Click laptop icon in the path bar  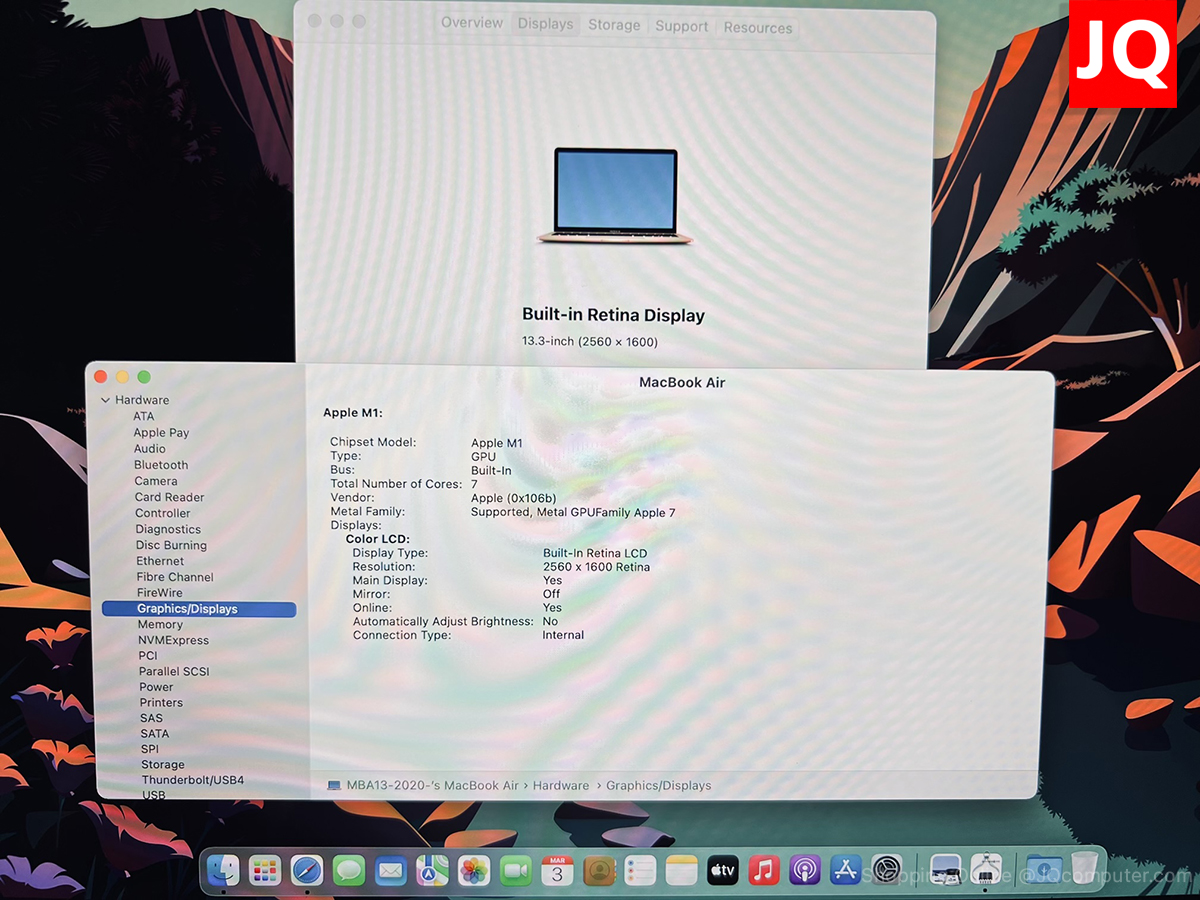pyautogui.click(x=334, y=786)
